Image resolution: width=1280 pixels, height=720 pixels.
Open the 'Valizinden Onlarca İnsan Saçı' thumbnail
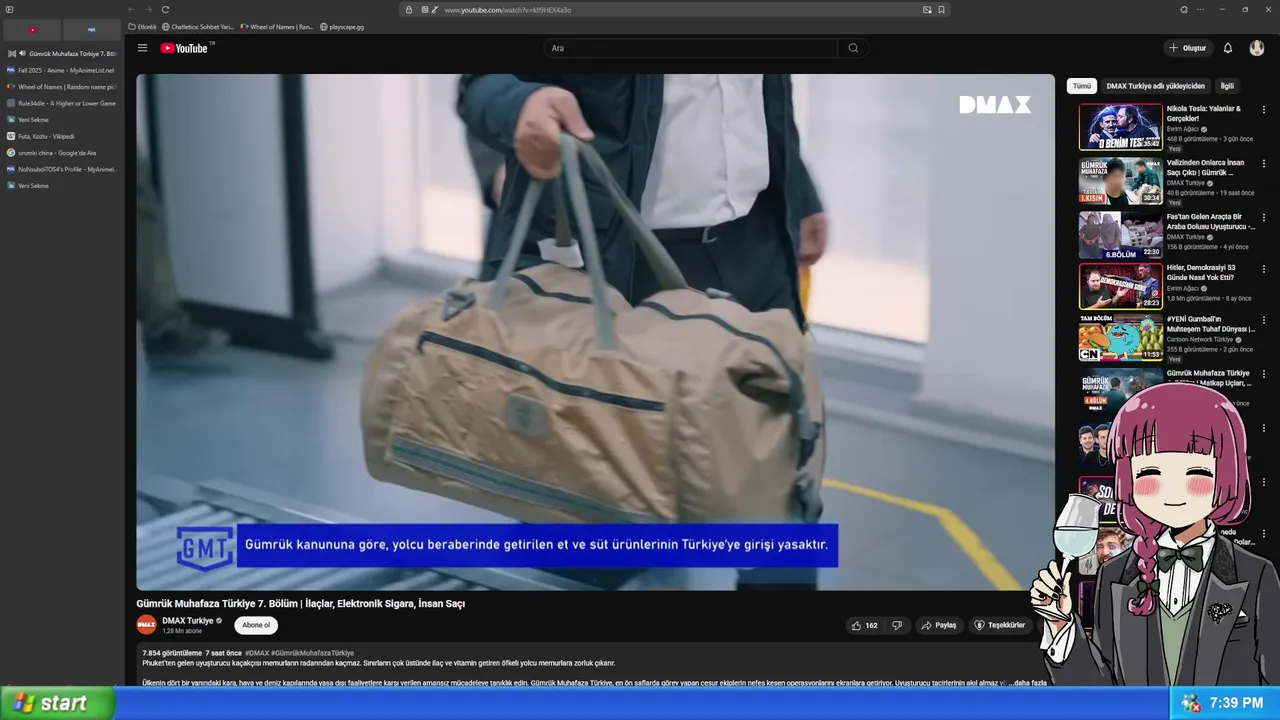click(x=1120, y=181)
